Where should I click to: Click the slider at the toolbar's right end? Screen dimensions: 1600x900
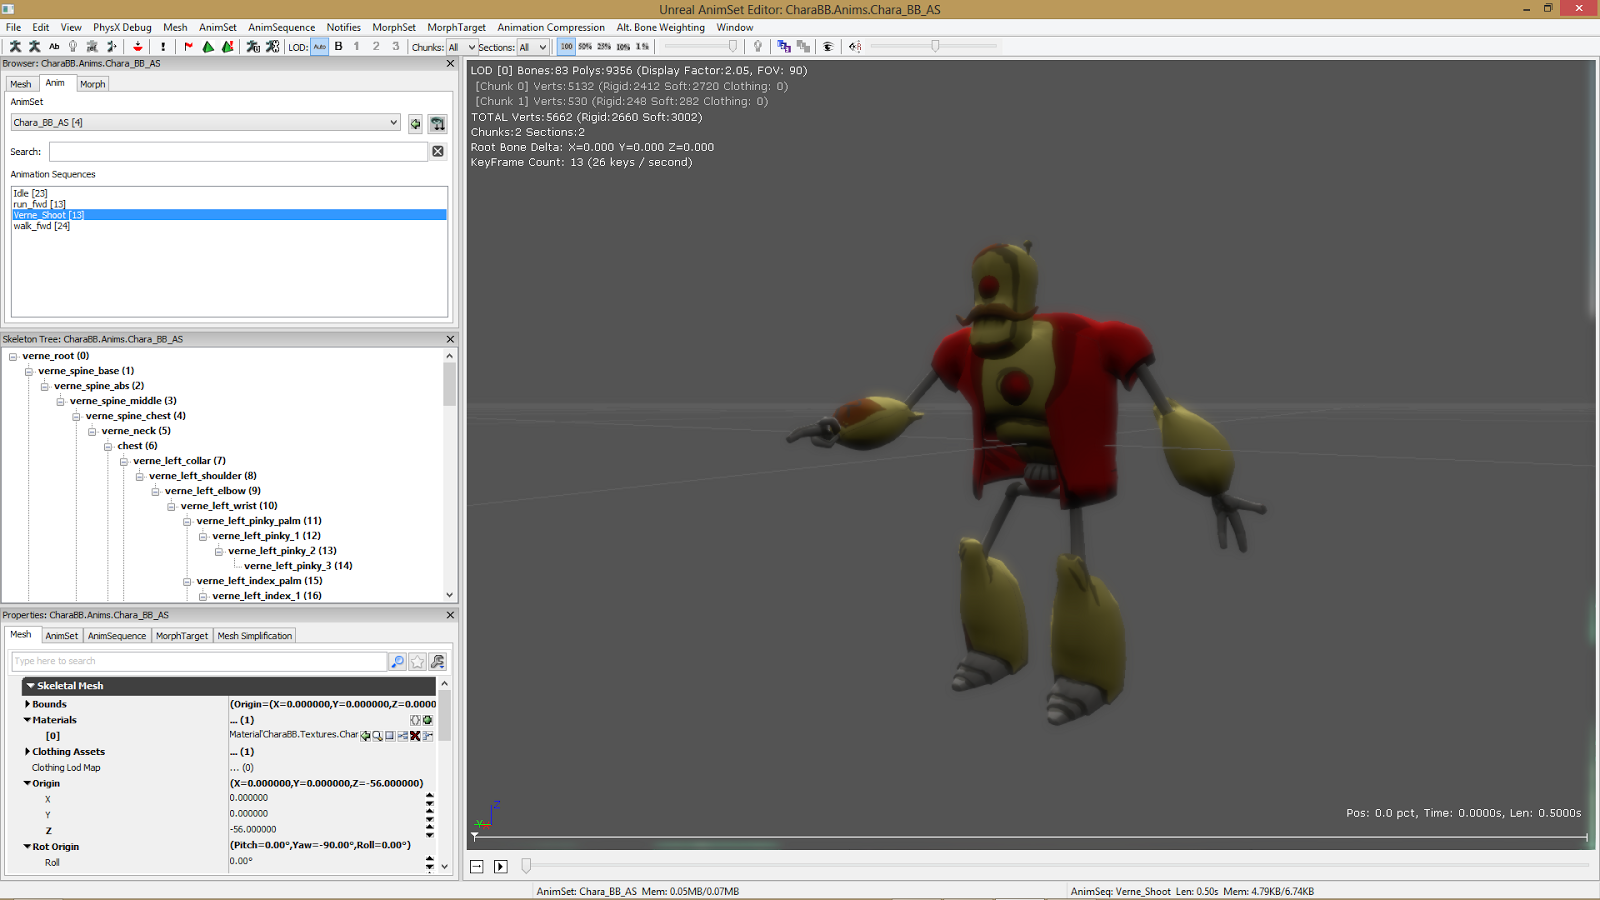coord(934,47)
